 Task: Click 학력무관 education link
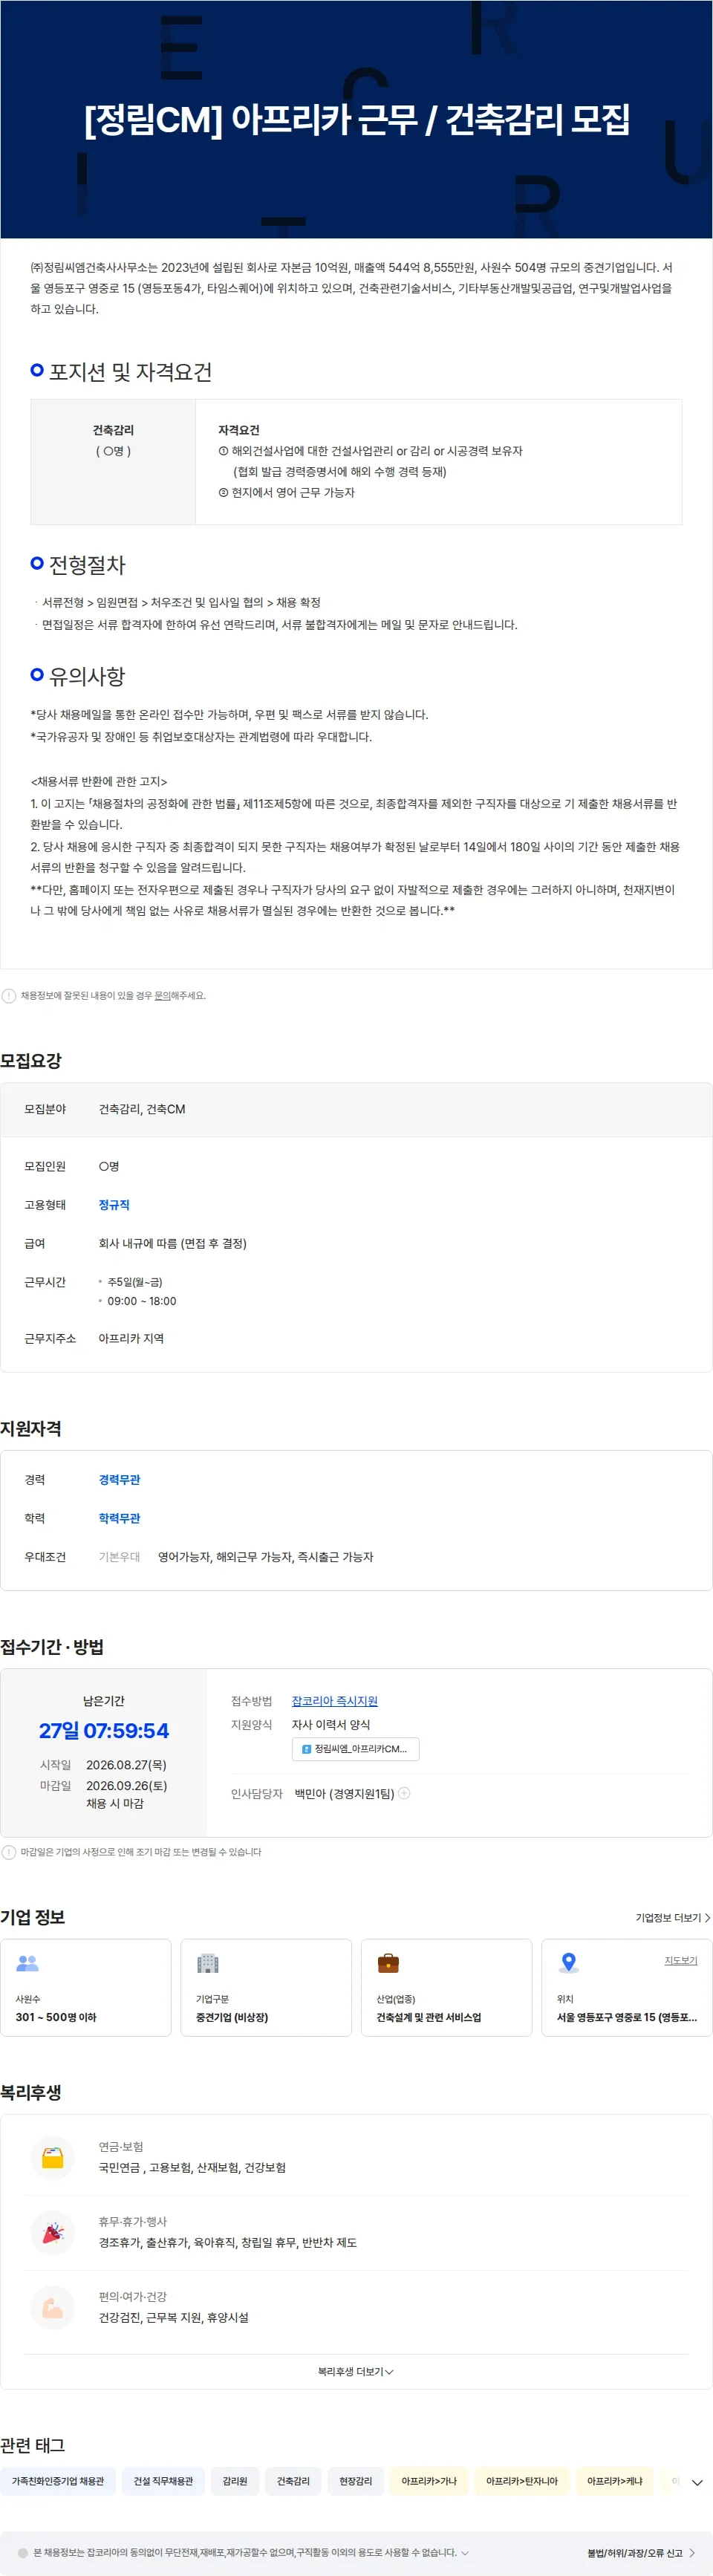119,1518
